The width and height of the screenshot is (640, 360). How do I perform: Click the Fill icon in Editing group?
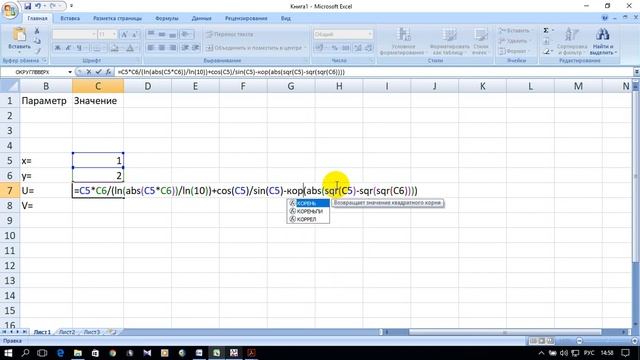(x=547, y=41)
